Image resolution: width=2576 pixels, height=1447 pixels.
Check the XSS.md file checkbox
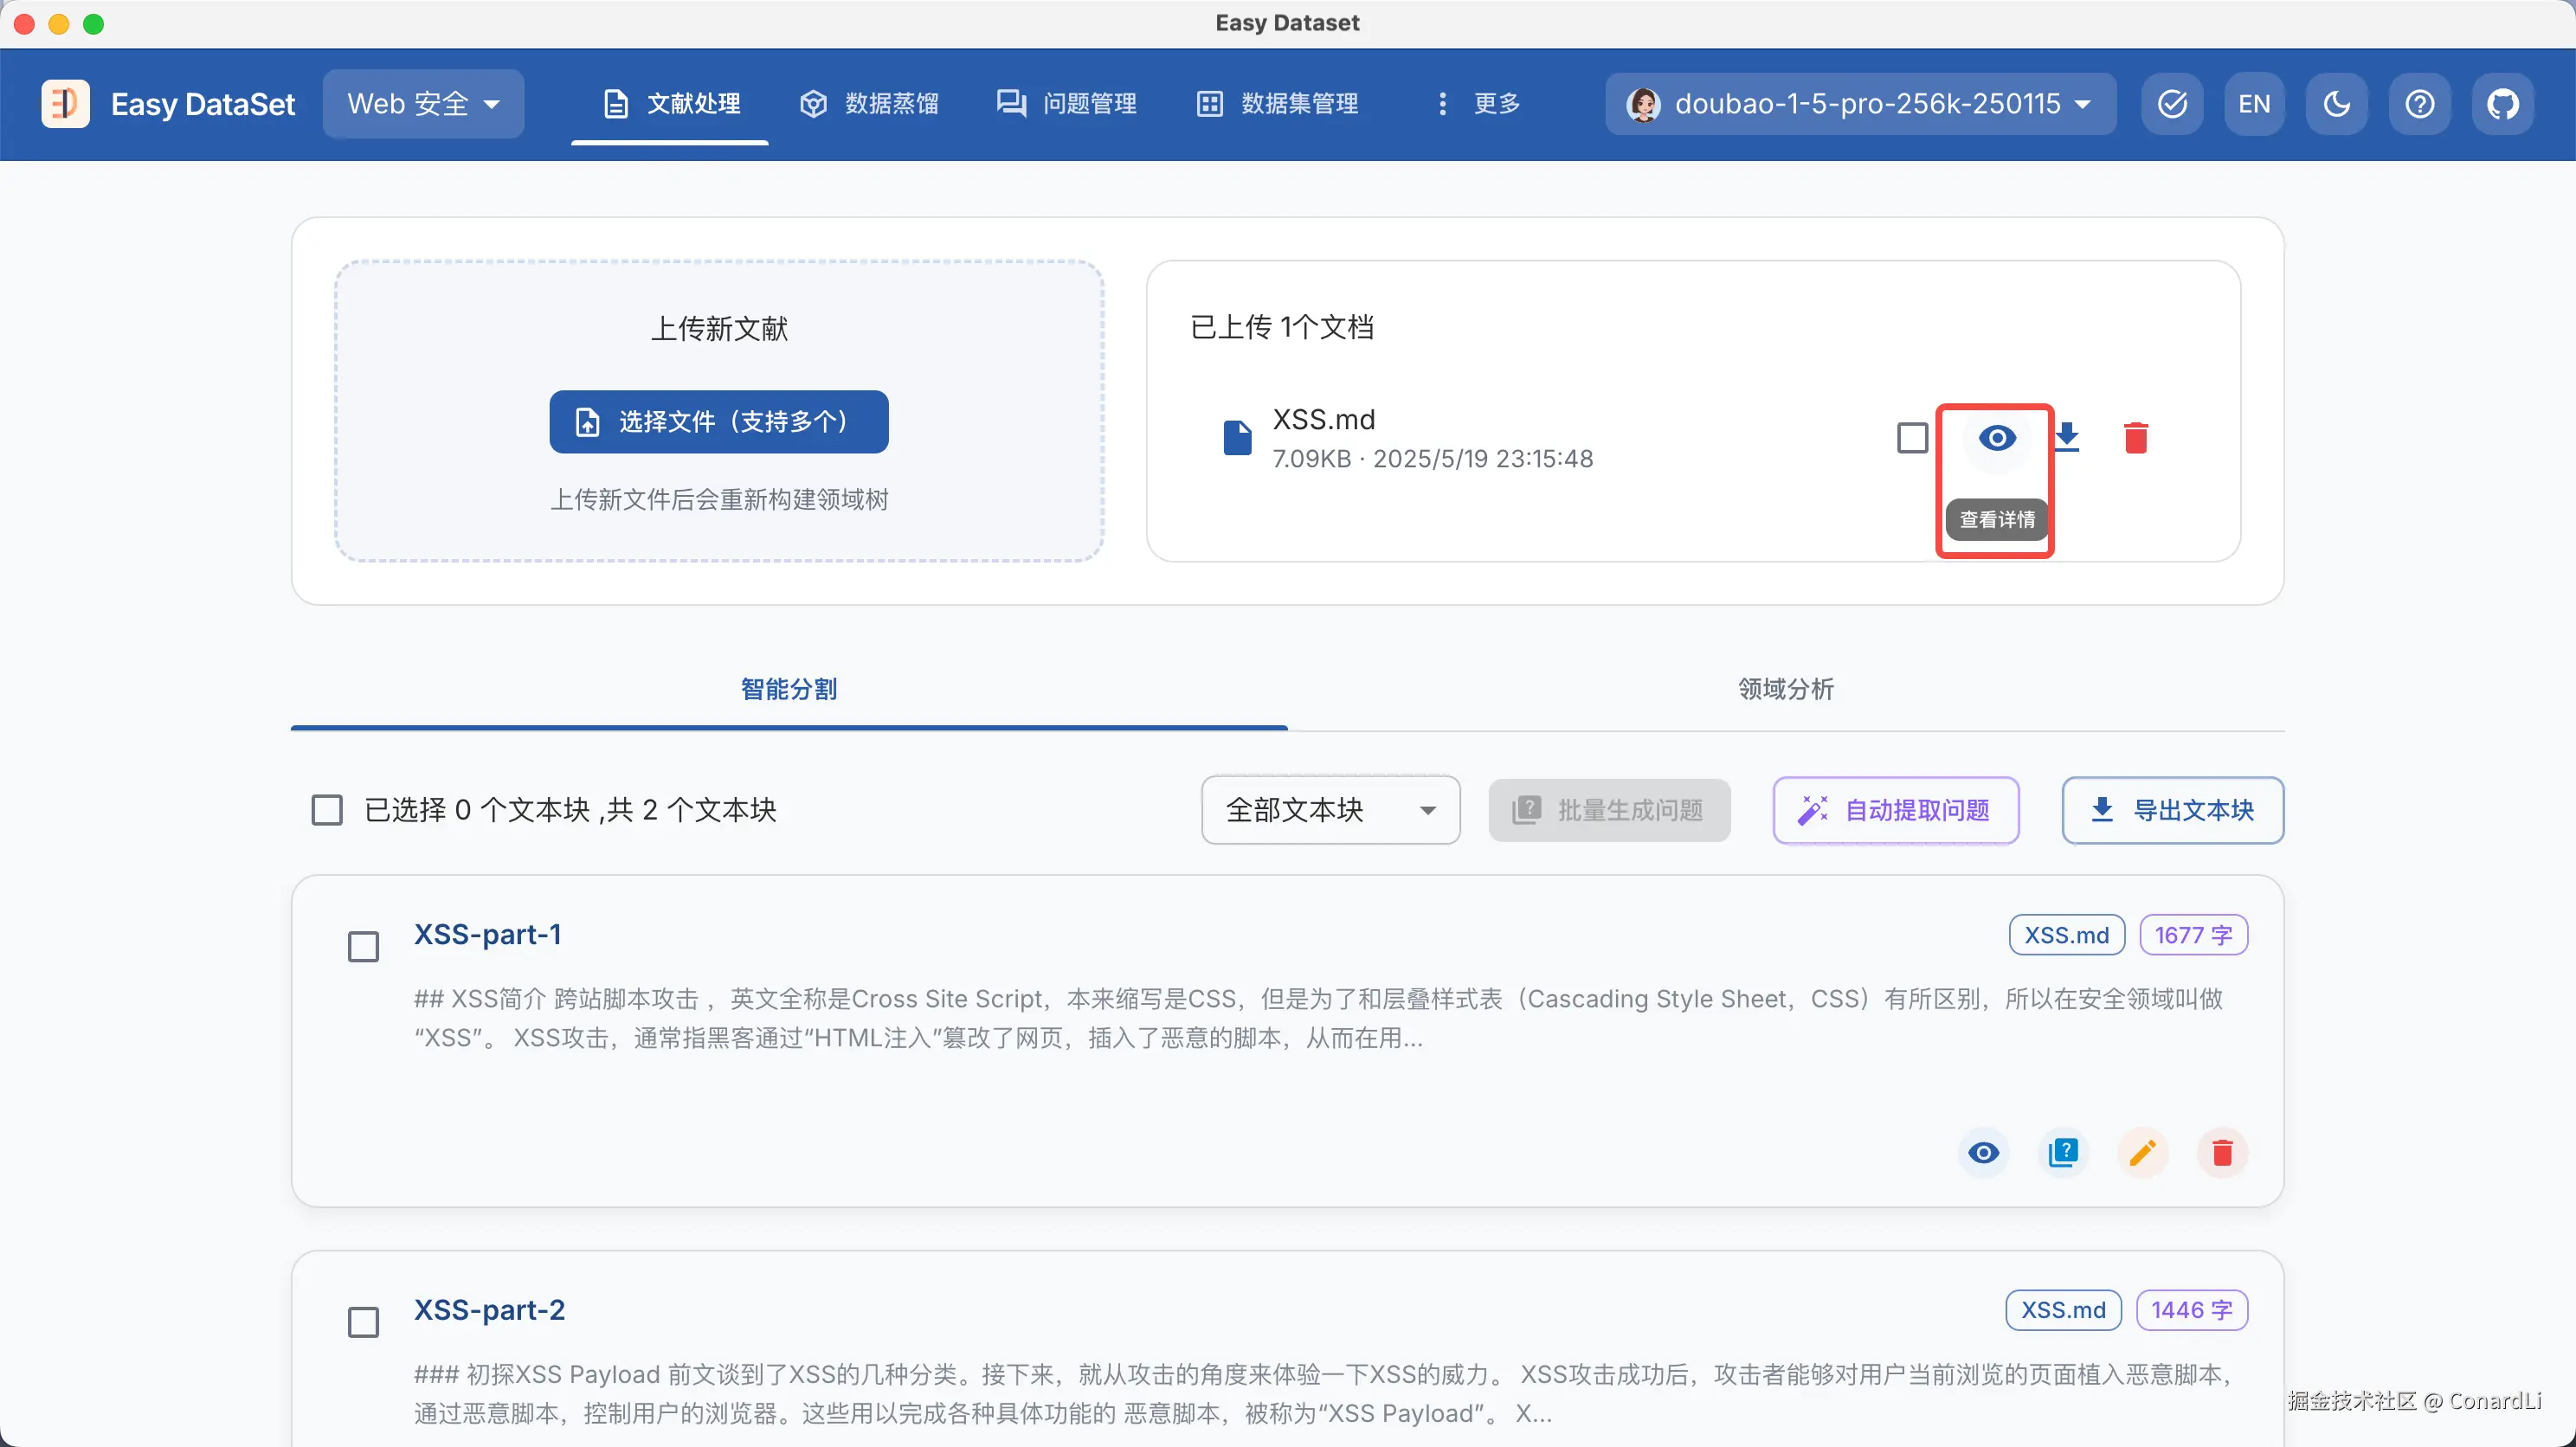point(1912,438)
